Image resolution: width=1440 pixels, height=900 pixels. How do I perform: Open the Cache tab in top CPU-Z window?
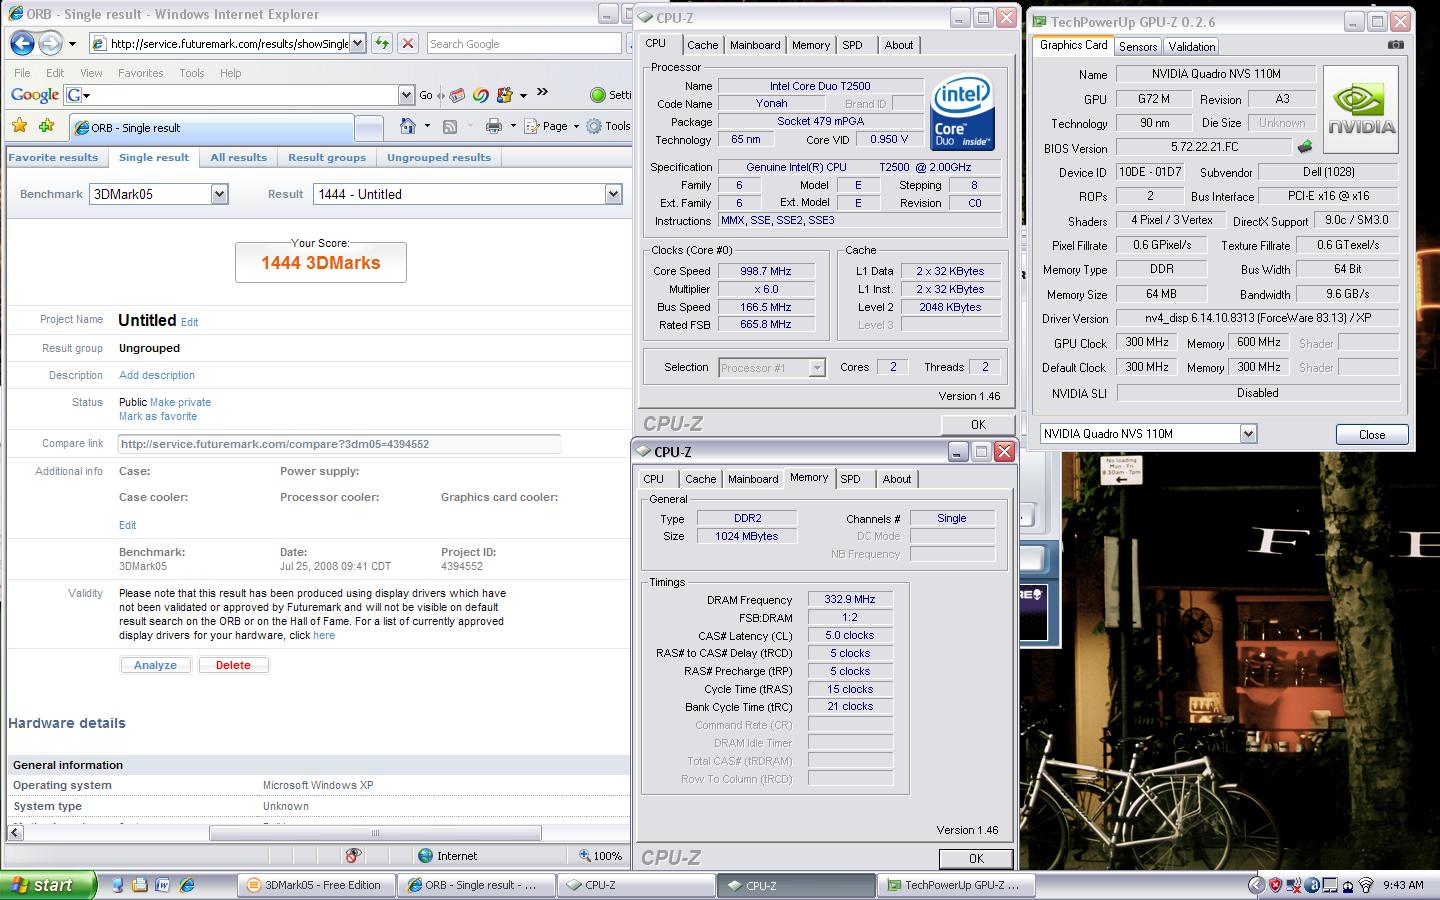coord(702,45)
